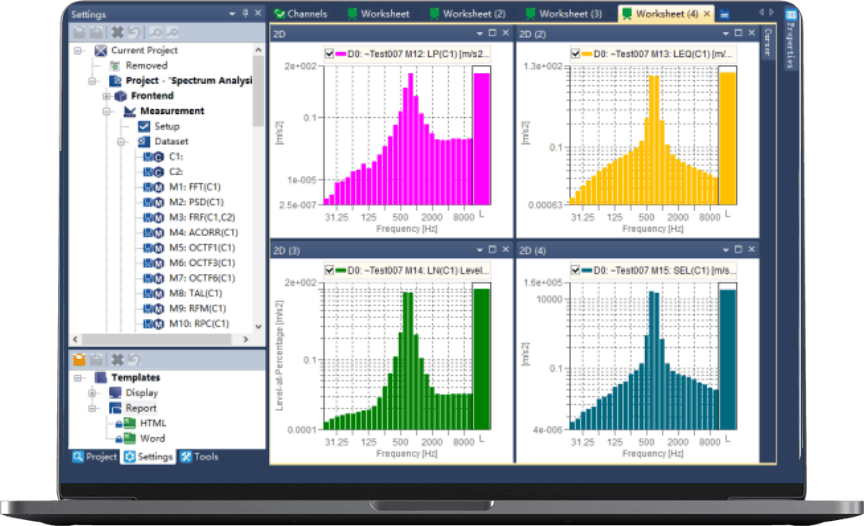The height and width of the screenshot is (526, 864).
Task: Switch to the Worksheet (2) tab
Action: pyautogui.click(x=468, y=14)
